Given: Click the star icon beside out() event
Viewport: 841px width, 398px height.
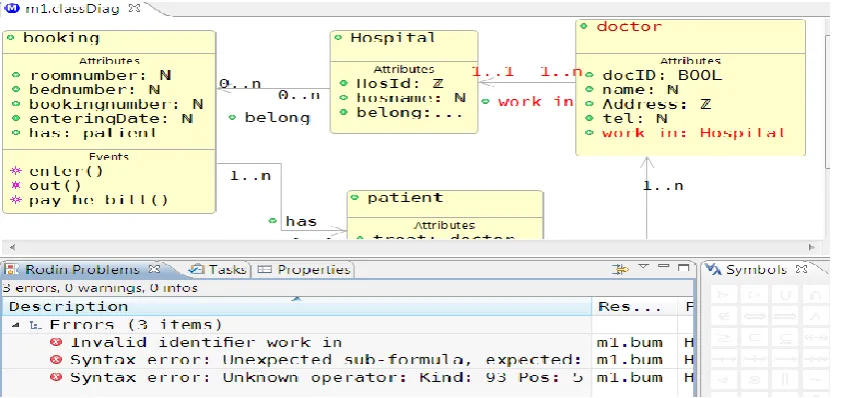Looking at the screenshot, I should pyautogui.click(x=16, y=186).
